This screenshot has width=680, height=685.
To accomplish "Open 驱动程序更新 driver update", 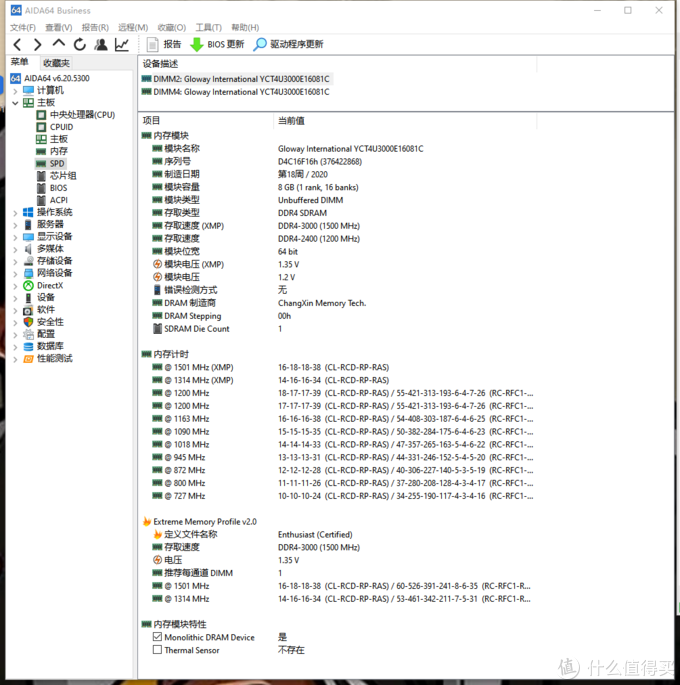I will pos(288,44).
